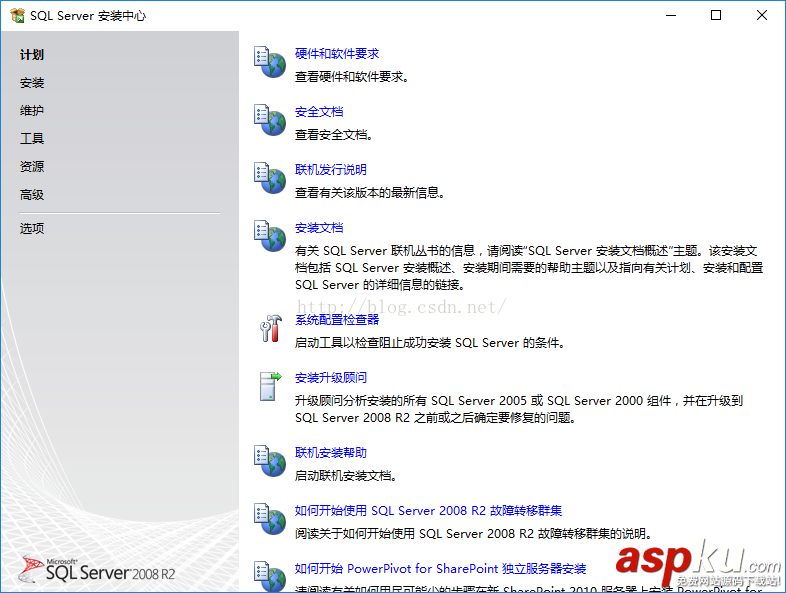
Task: Open the 安装文档 link
Action: pos(319,228)
